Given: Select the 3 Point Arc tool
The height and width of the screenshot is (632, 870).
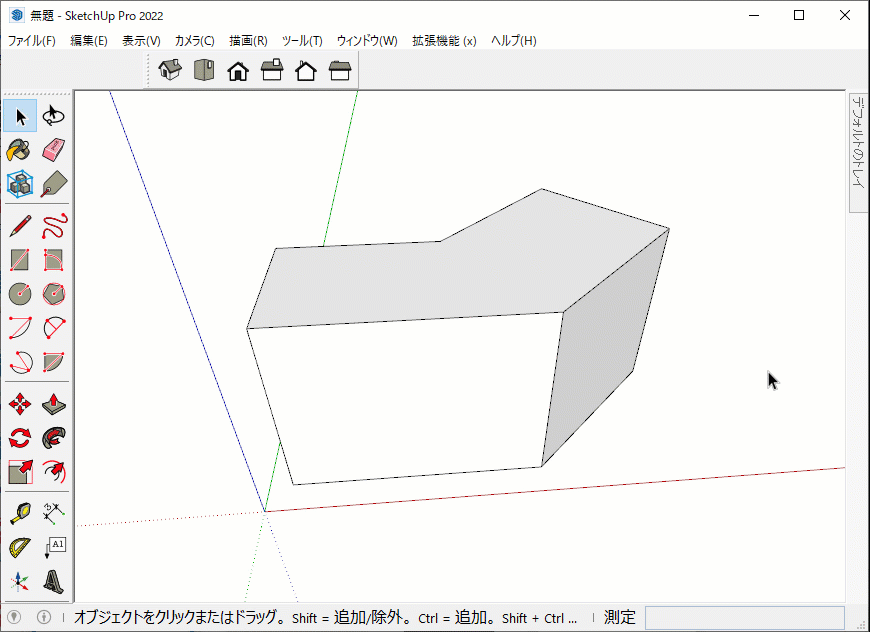Looking at the screenshot, I should pyautogui.click(x=20, y=362).
